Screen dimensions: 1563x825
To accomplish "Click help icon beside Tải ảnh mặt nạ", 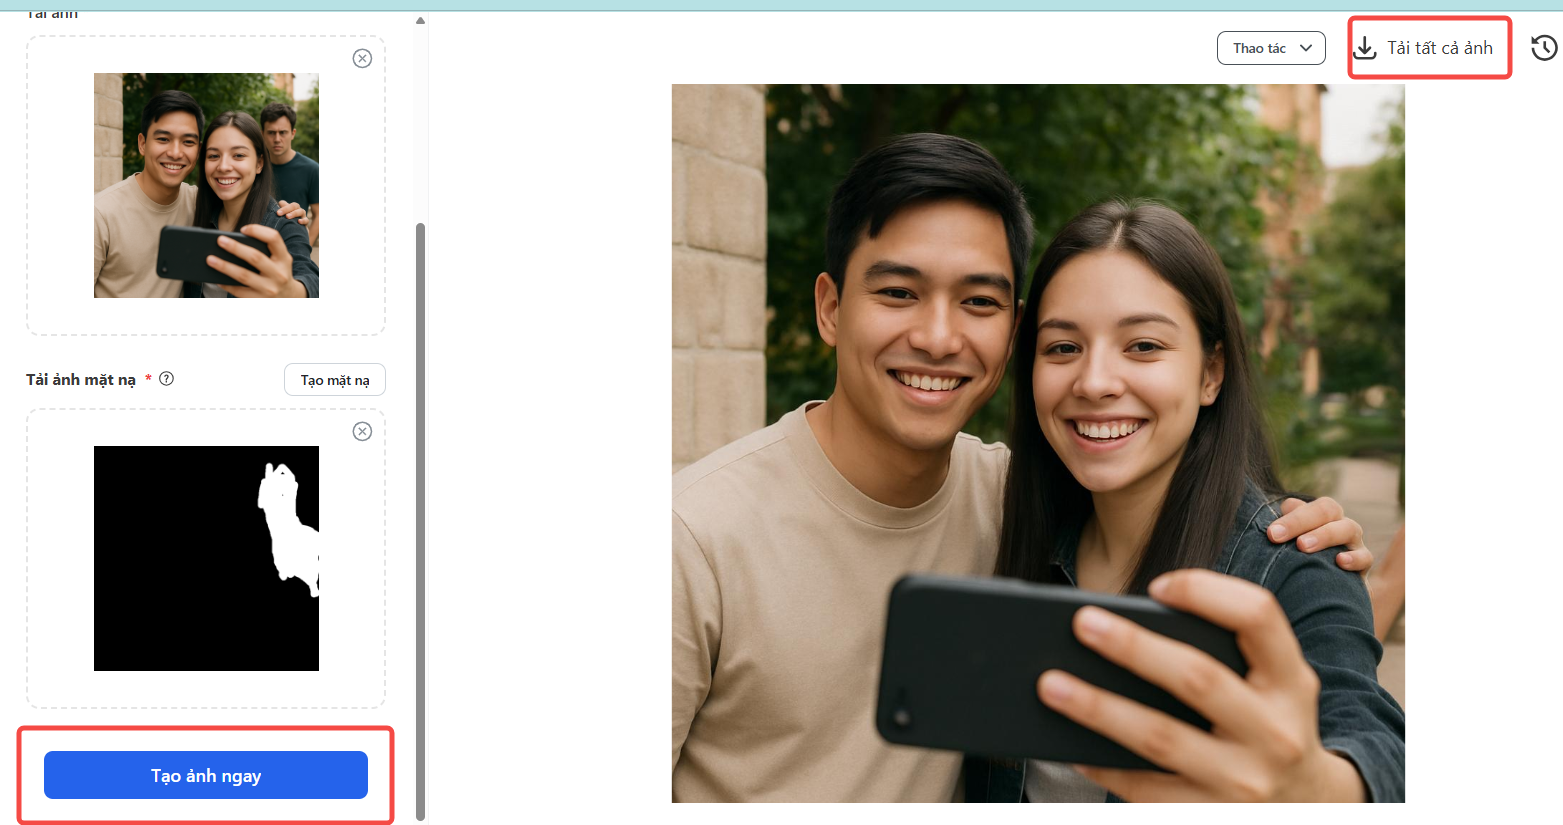I will pyautogui.click(x=167, y=379).
